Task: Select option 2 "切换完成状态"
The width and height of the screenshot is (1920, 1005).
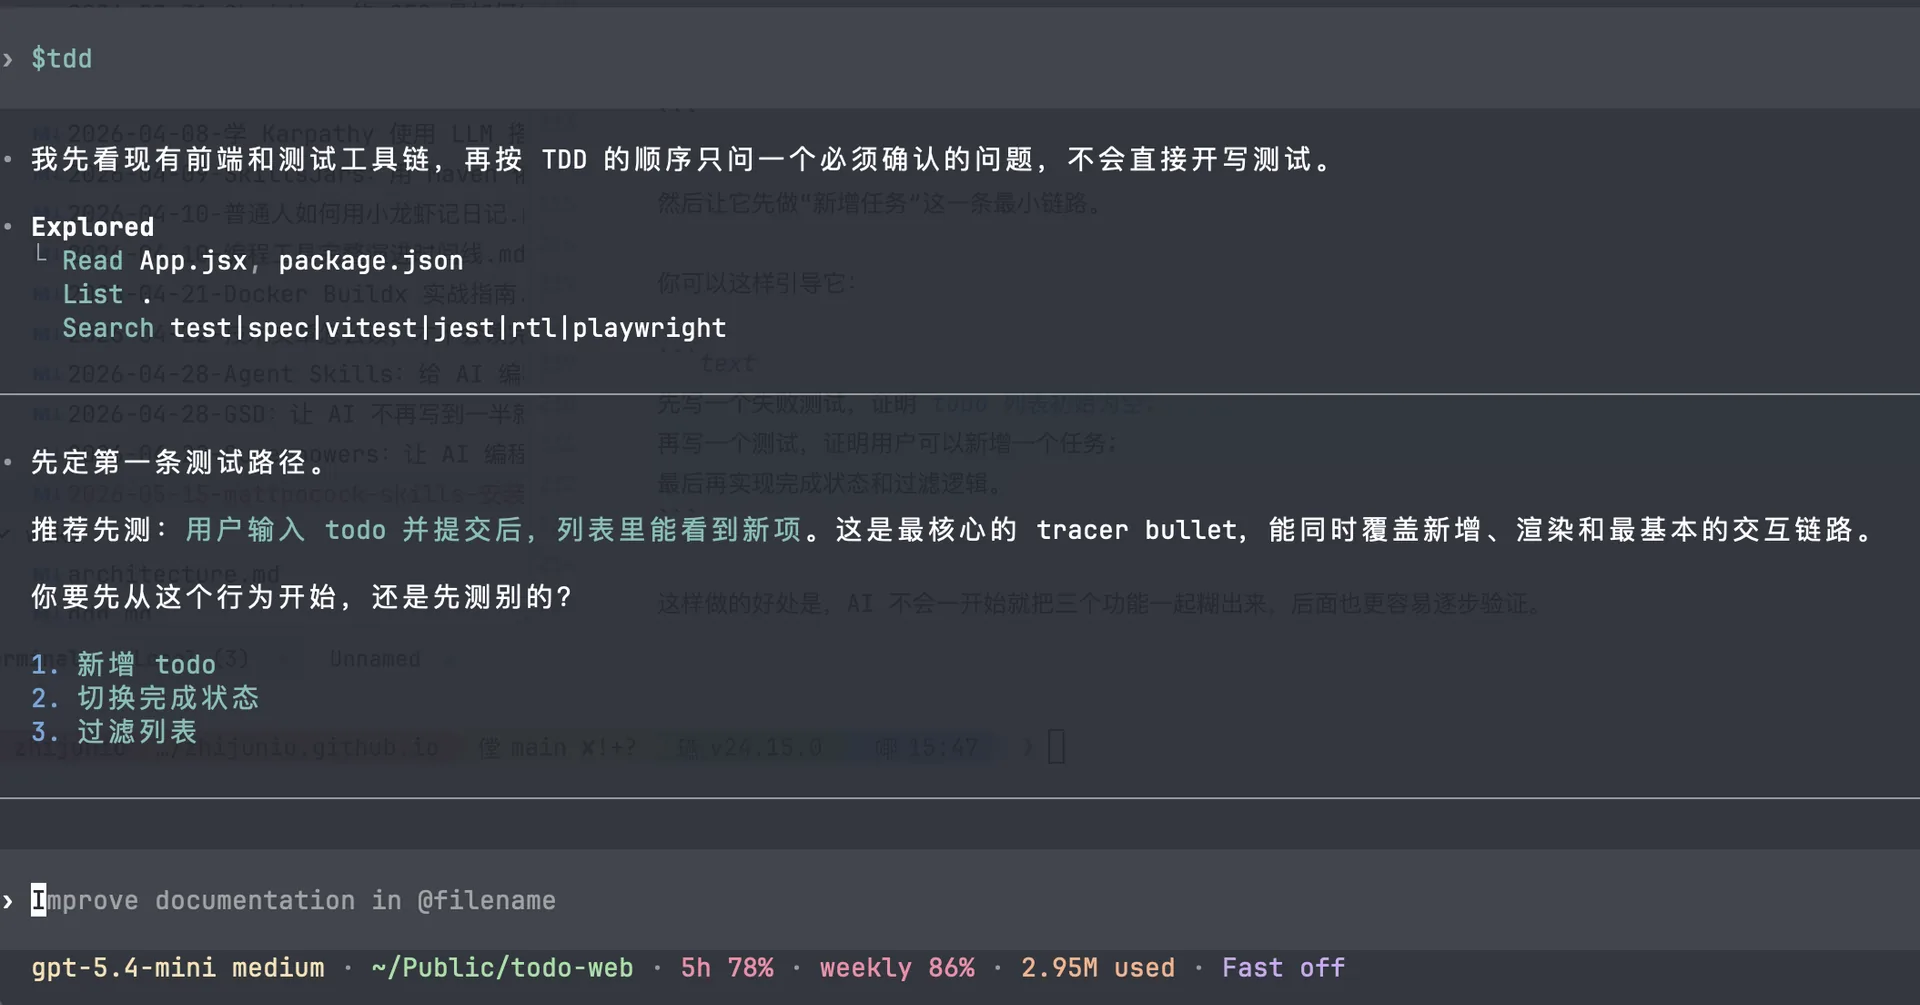Action: 145,698
